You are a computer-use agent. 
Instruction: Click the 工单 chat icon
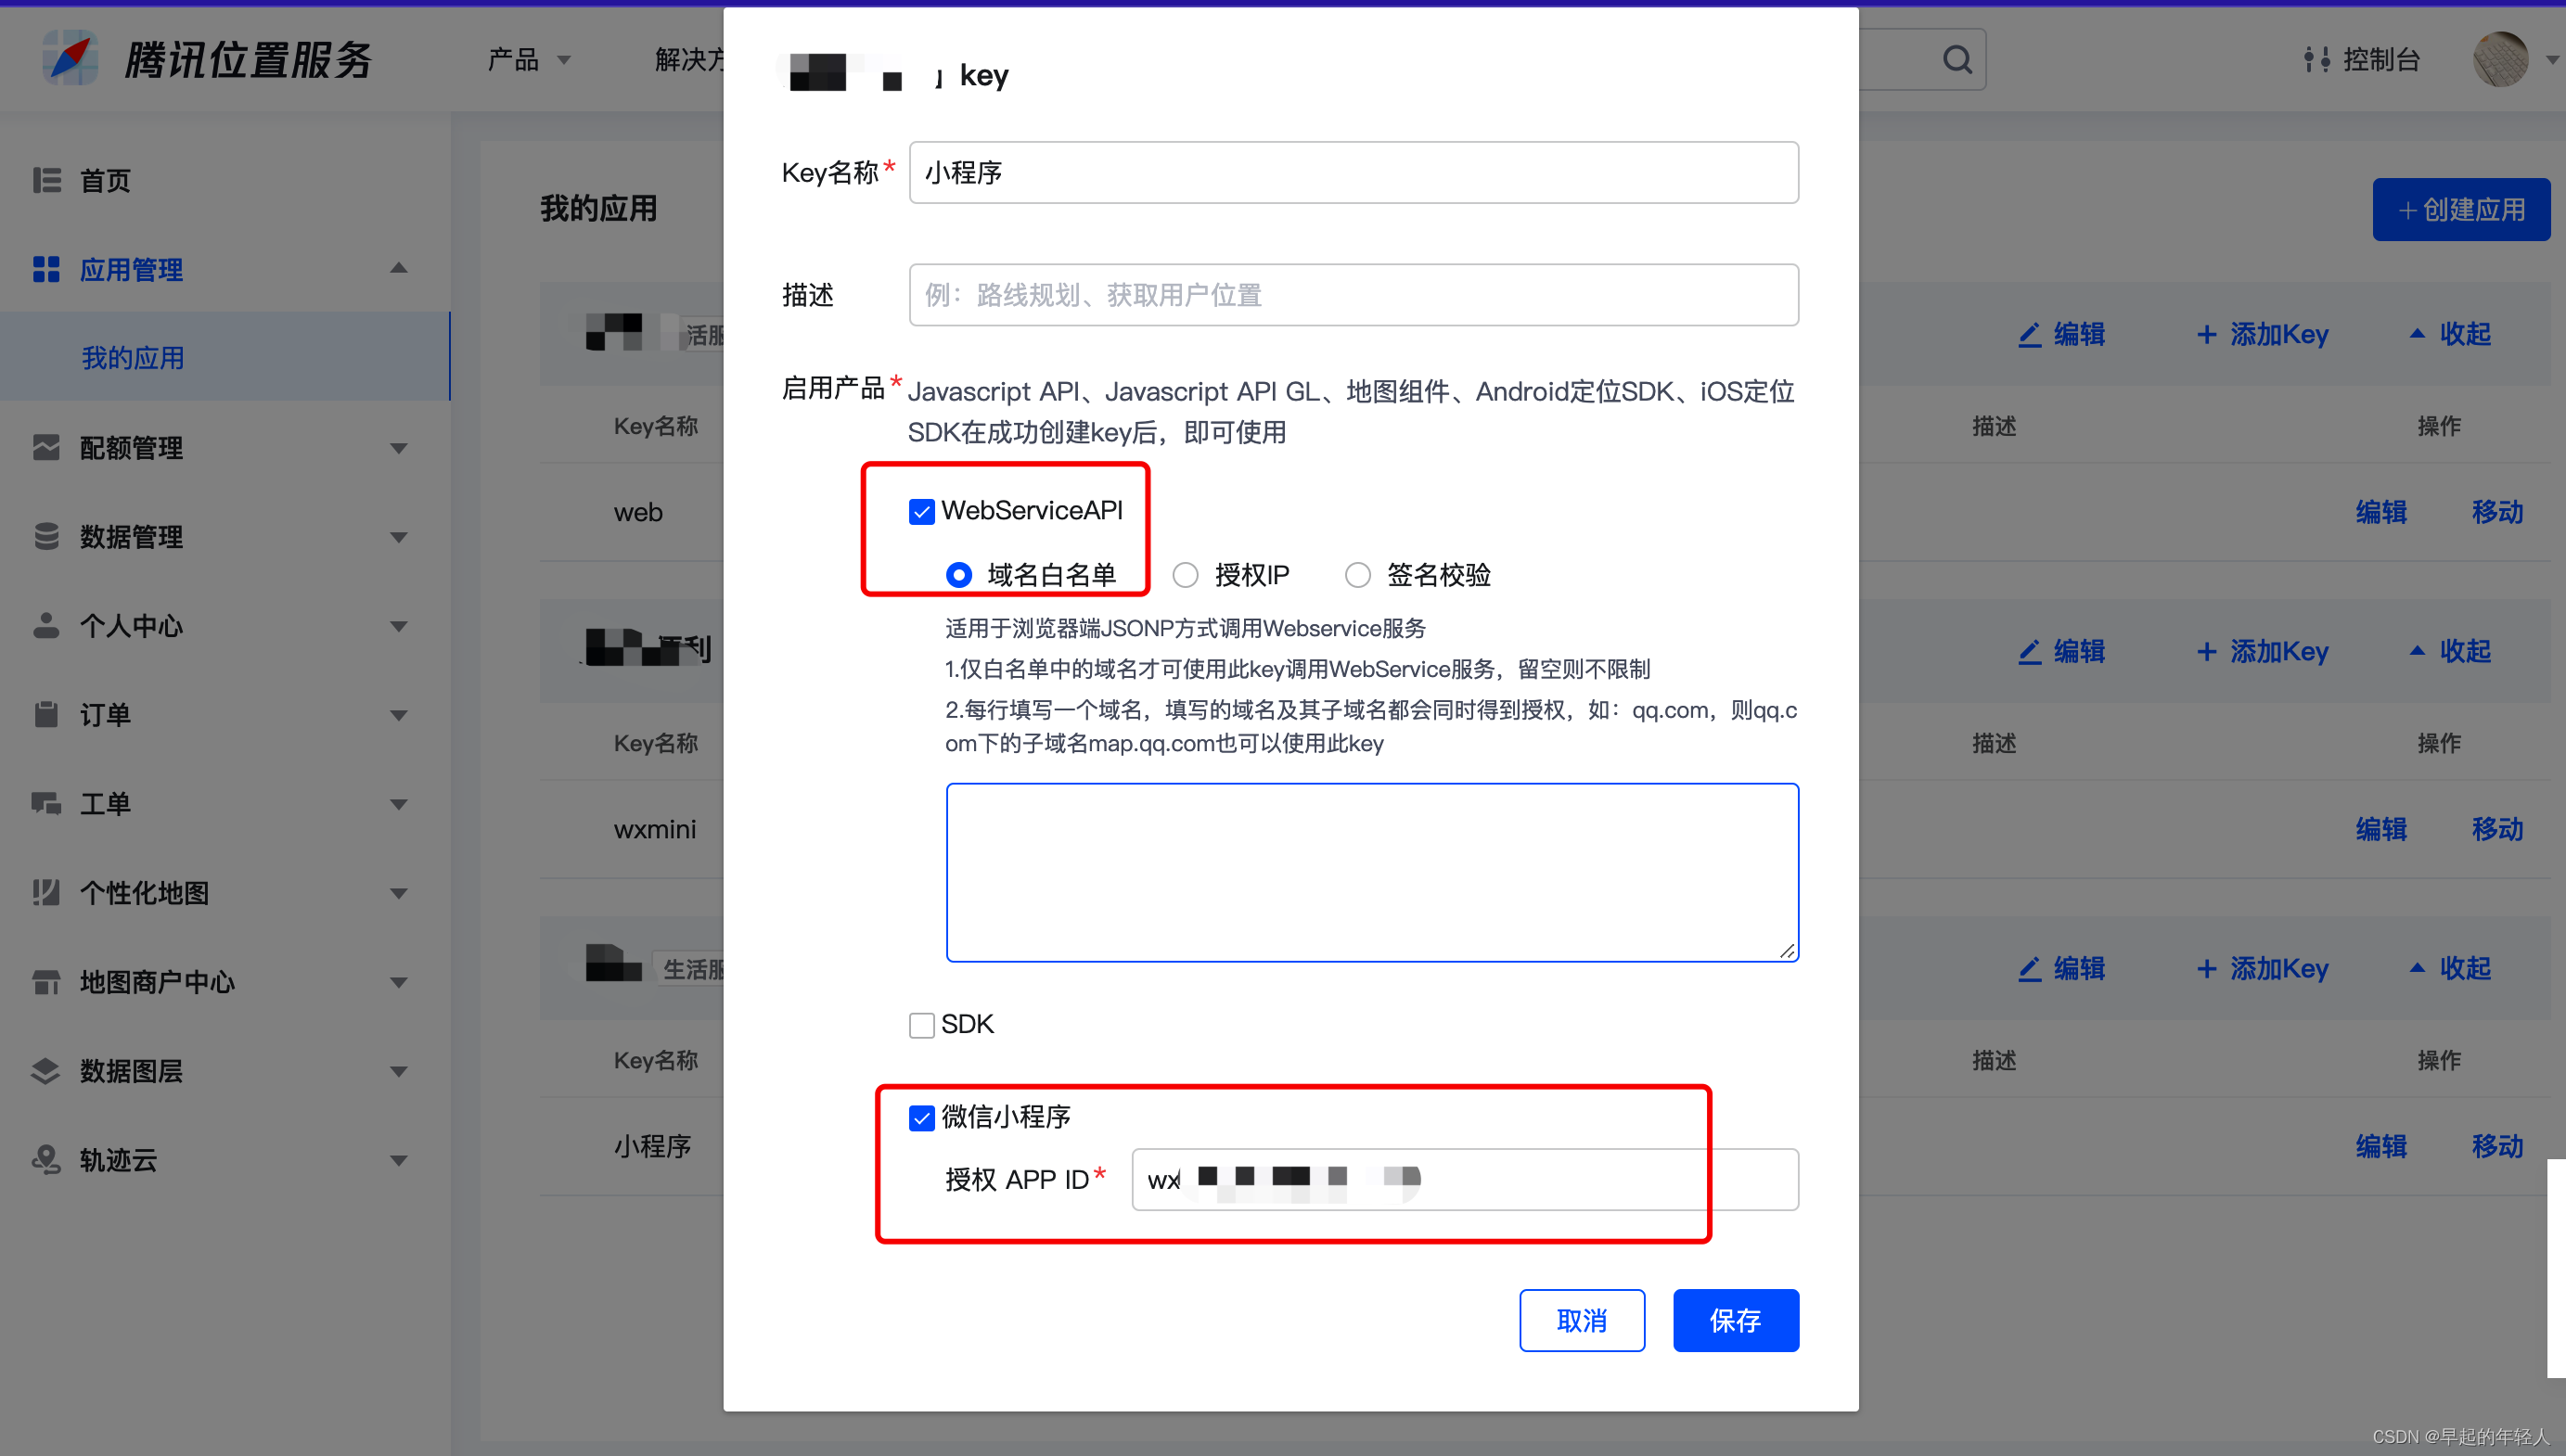point(46,803)
